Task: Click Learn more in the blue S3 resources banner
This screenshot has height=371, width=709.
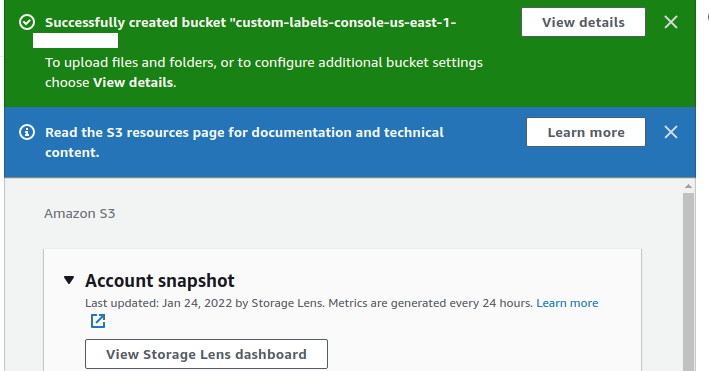Action: [586, 132]
